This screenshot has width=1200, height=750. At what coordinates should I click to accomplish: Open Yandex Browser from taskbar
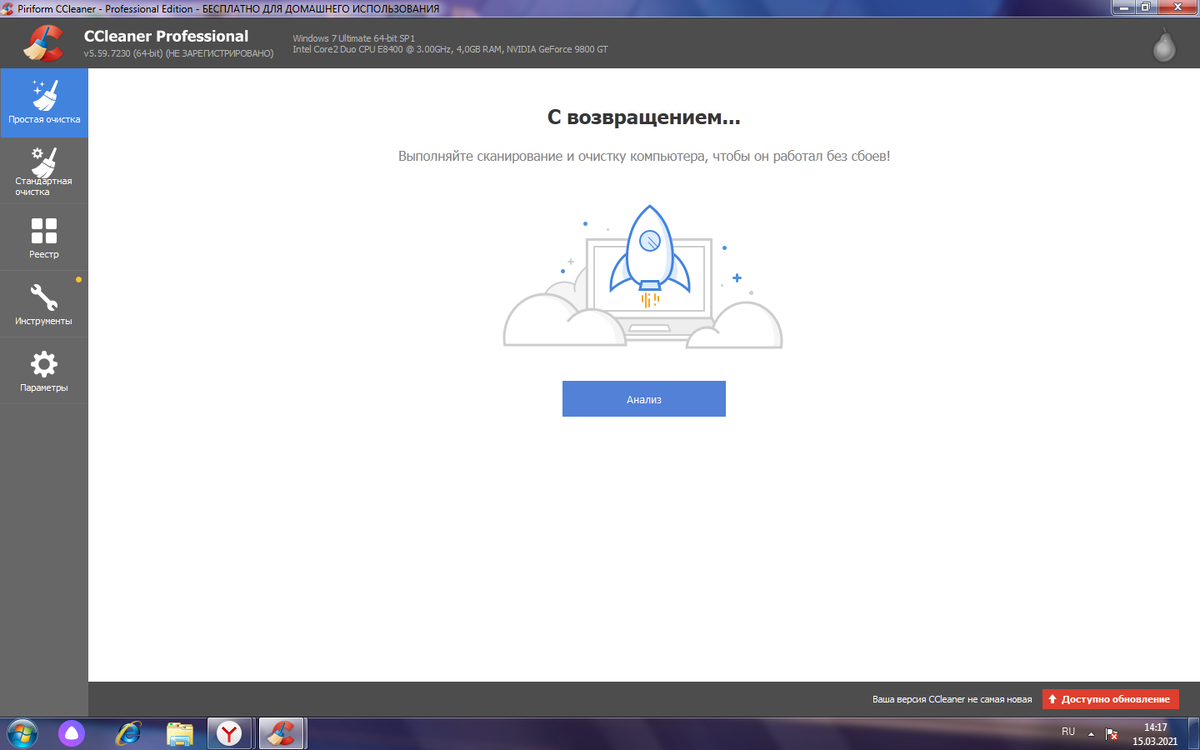230,734
